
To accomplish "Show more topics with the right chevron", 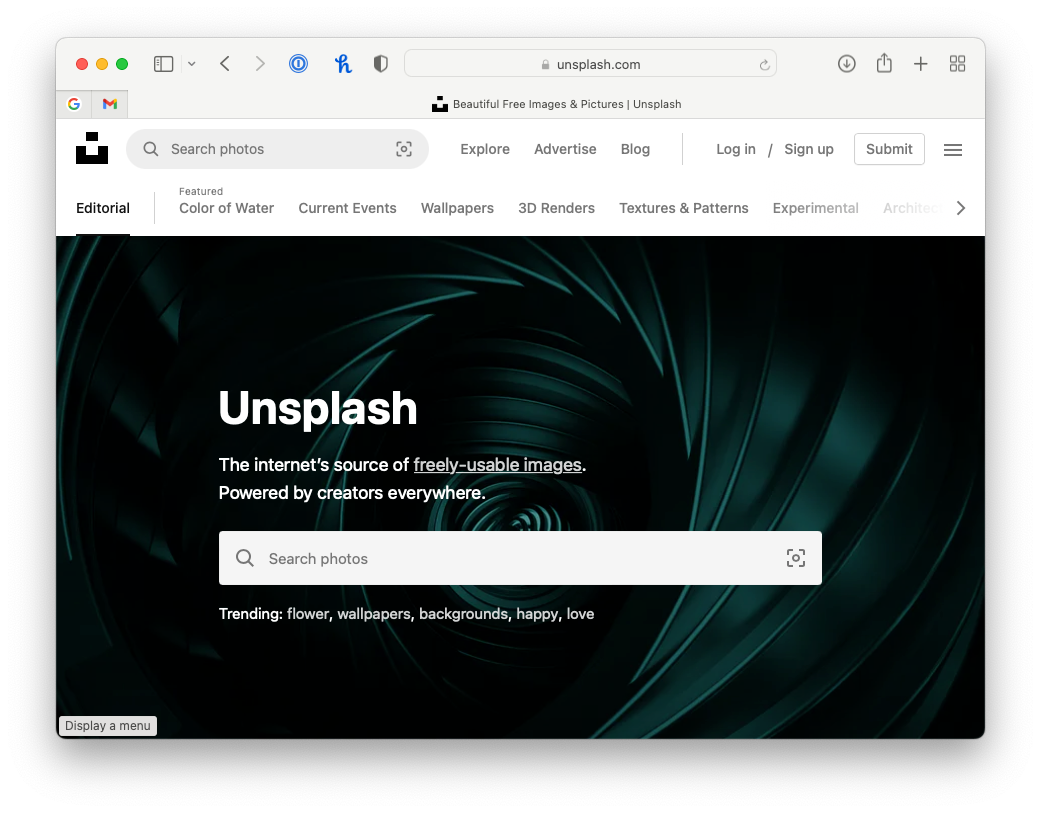I will (961, 208).
